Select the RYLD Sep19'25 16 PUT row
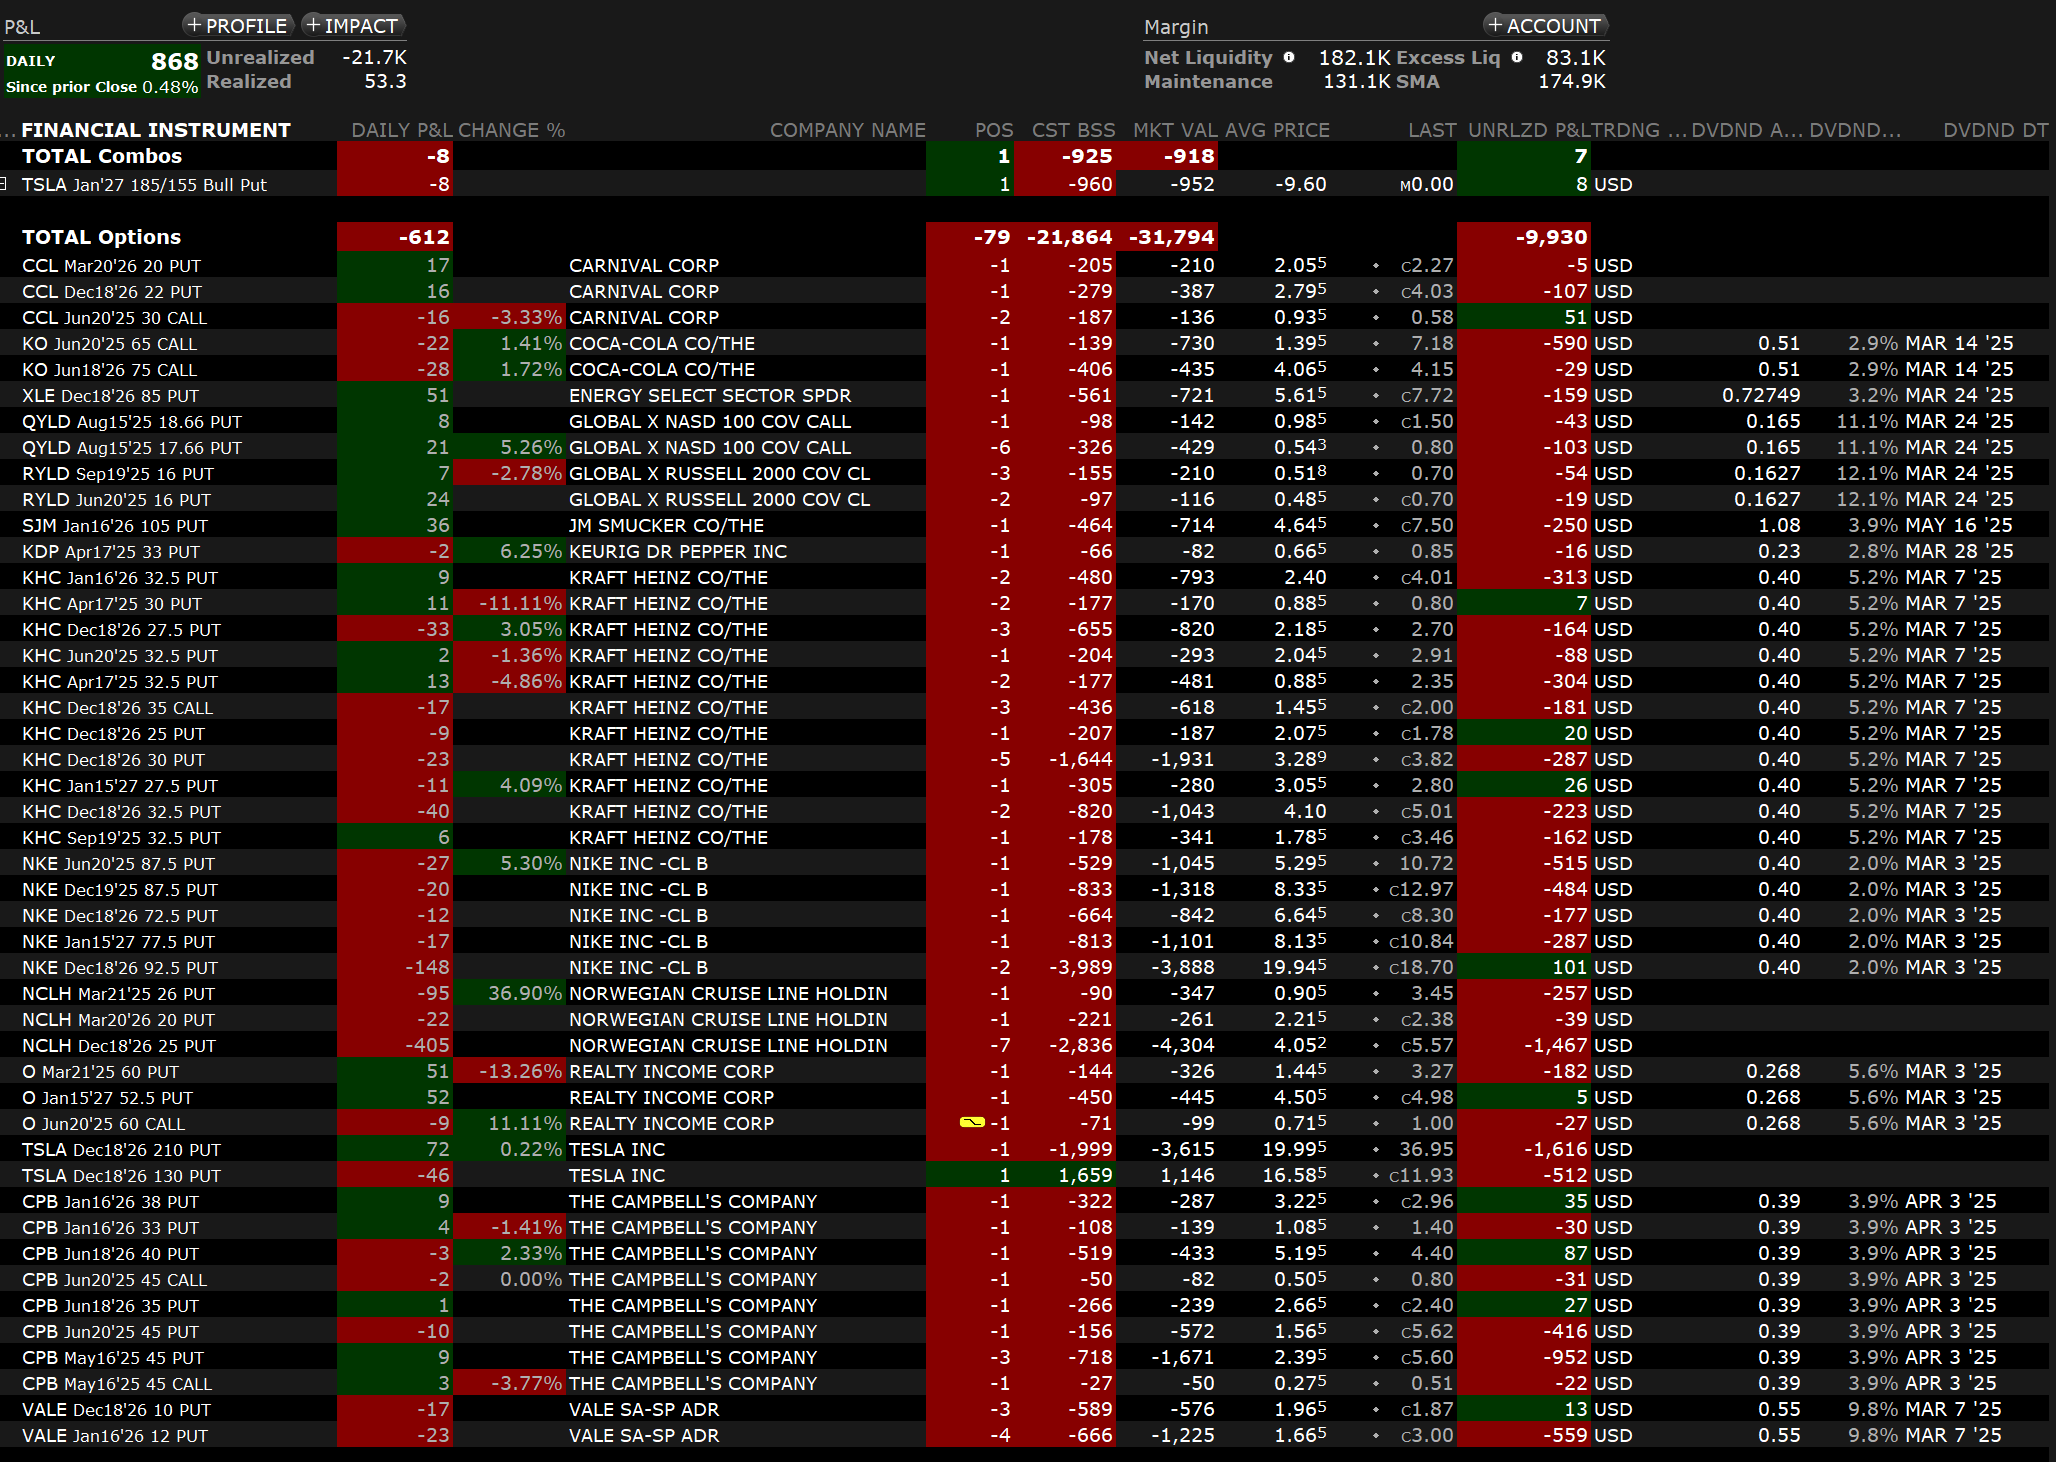The image size is (2056, 1462). pos(1024,473)
